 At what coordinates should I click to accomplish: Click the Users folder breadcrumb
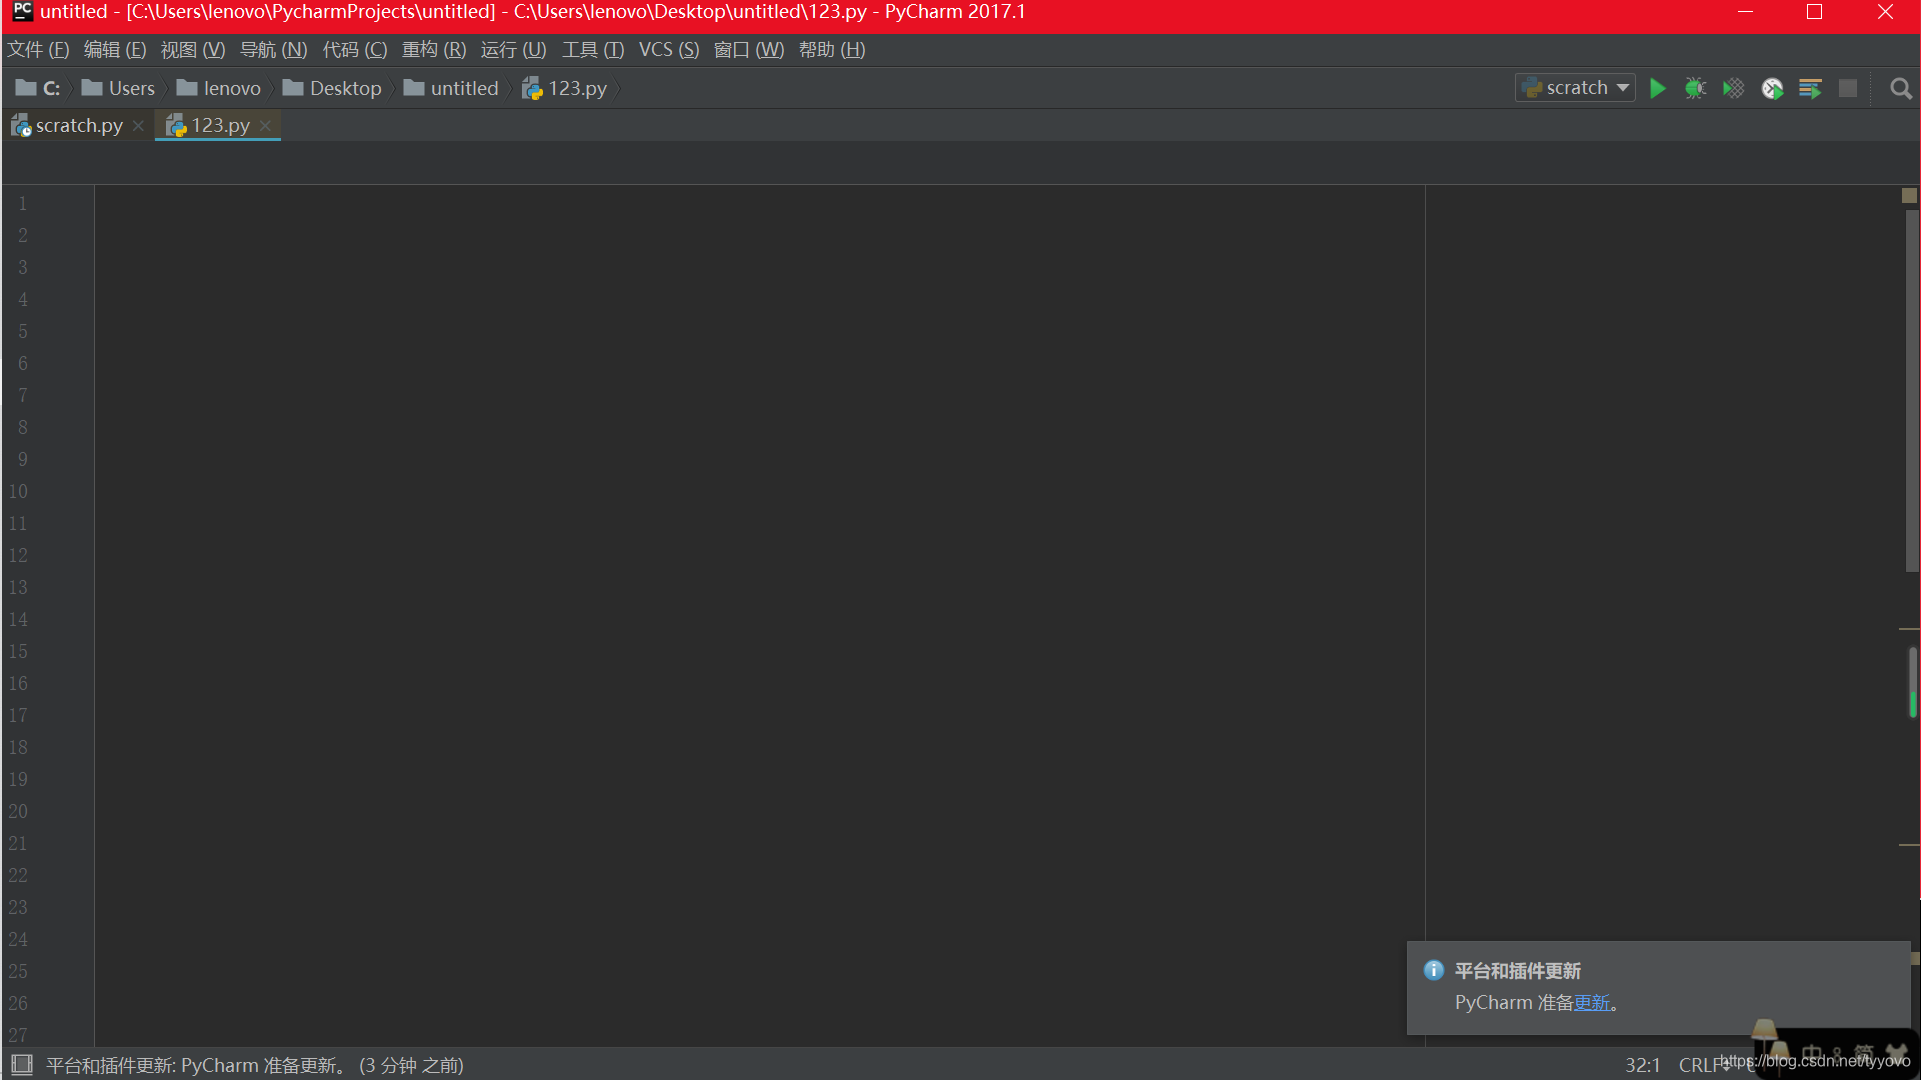point(119,88)
